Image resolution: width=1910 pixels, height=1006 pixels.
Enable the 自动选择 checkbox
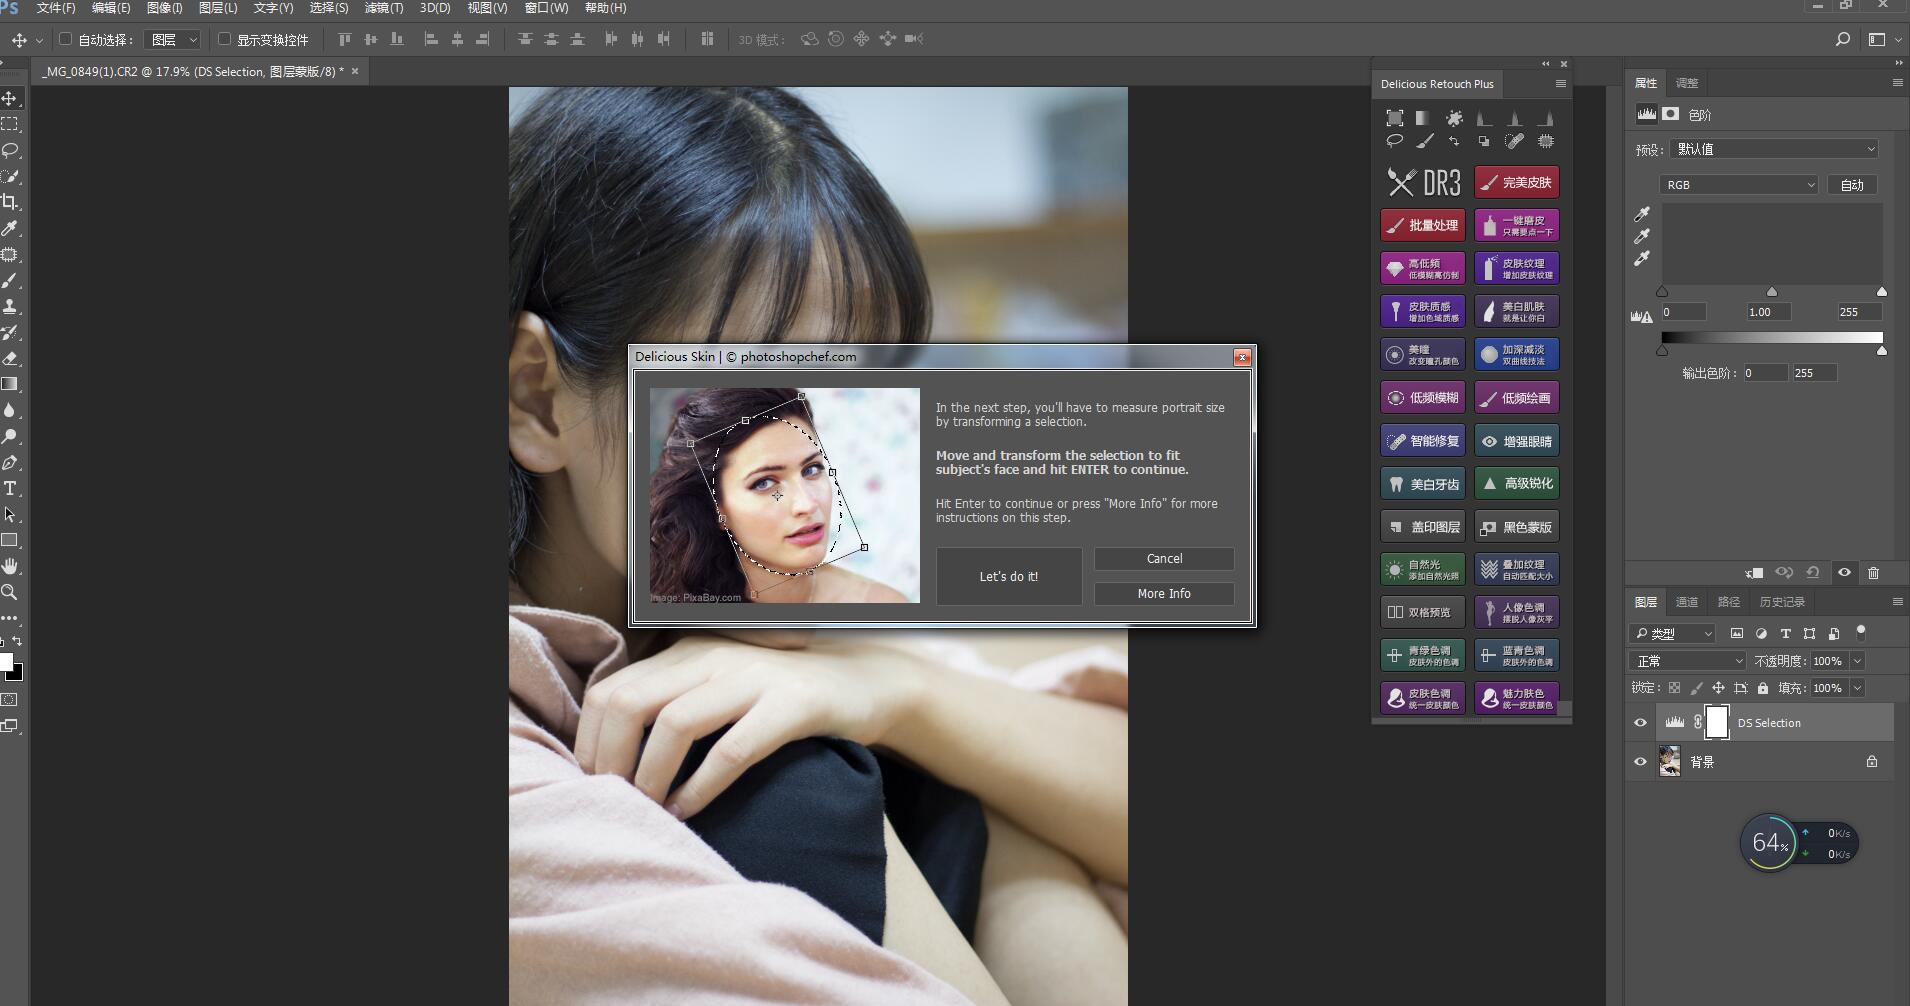tap(66, 39)
